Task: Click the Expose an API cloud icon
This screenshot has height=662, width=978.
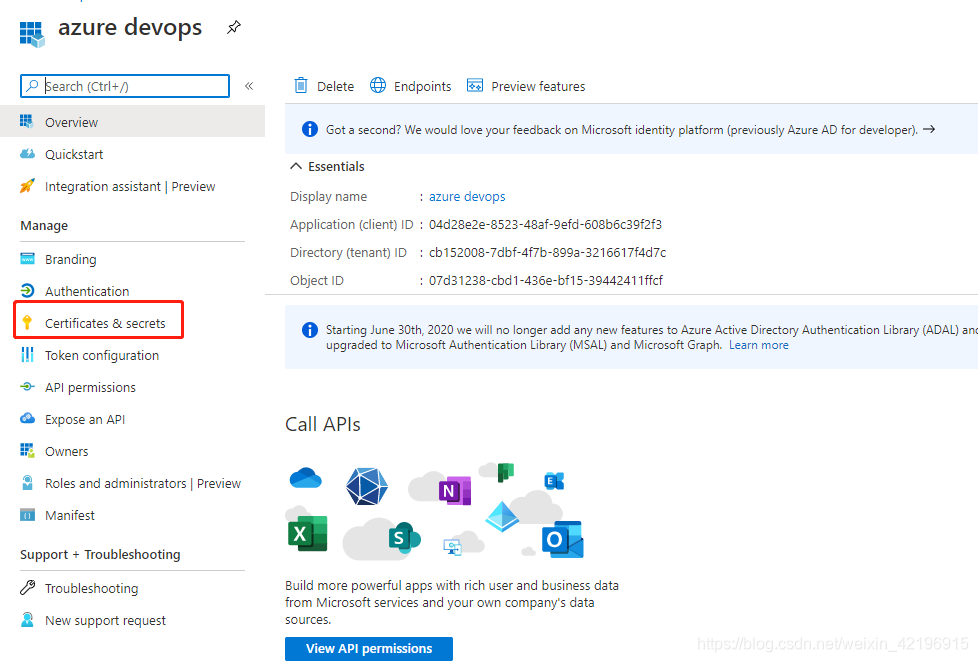Action: click(x=27, y=418)
